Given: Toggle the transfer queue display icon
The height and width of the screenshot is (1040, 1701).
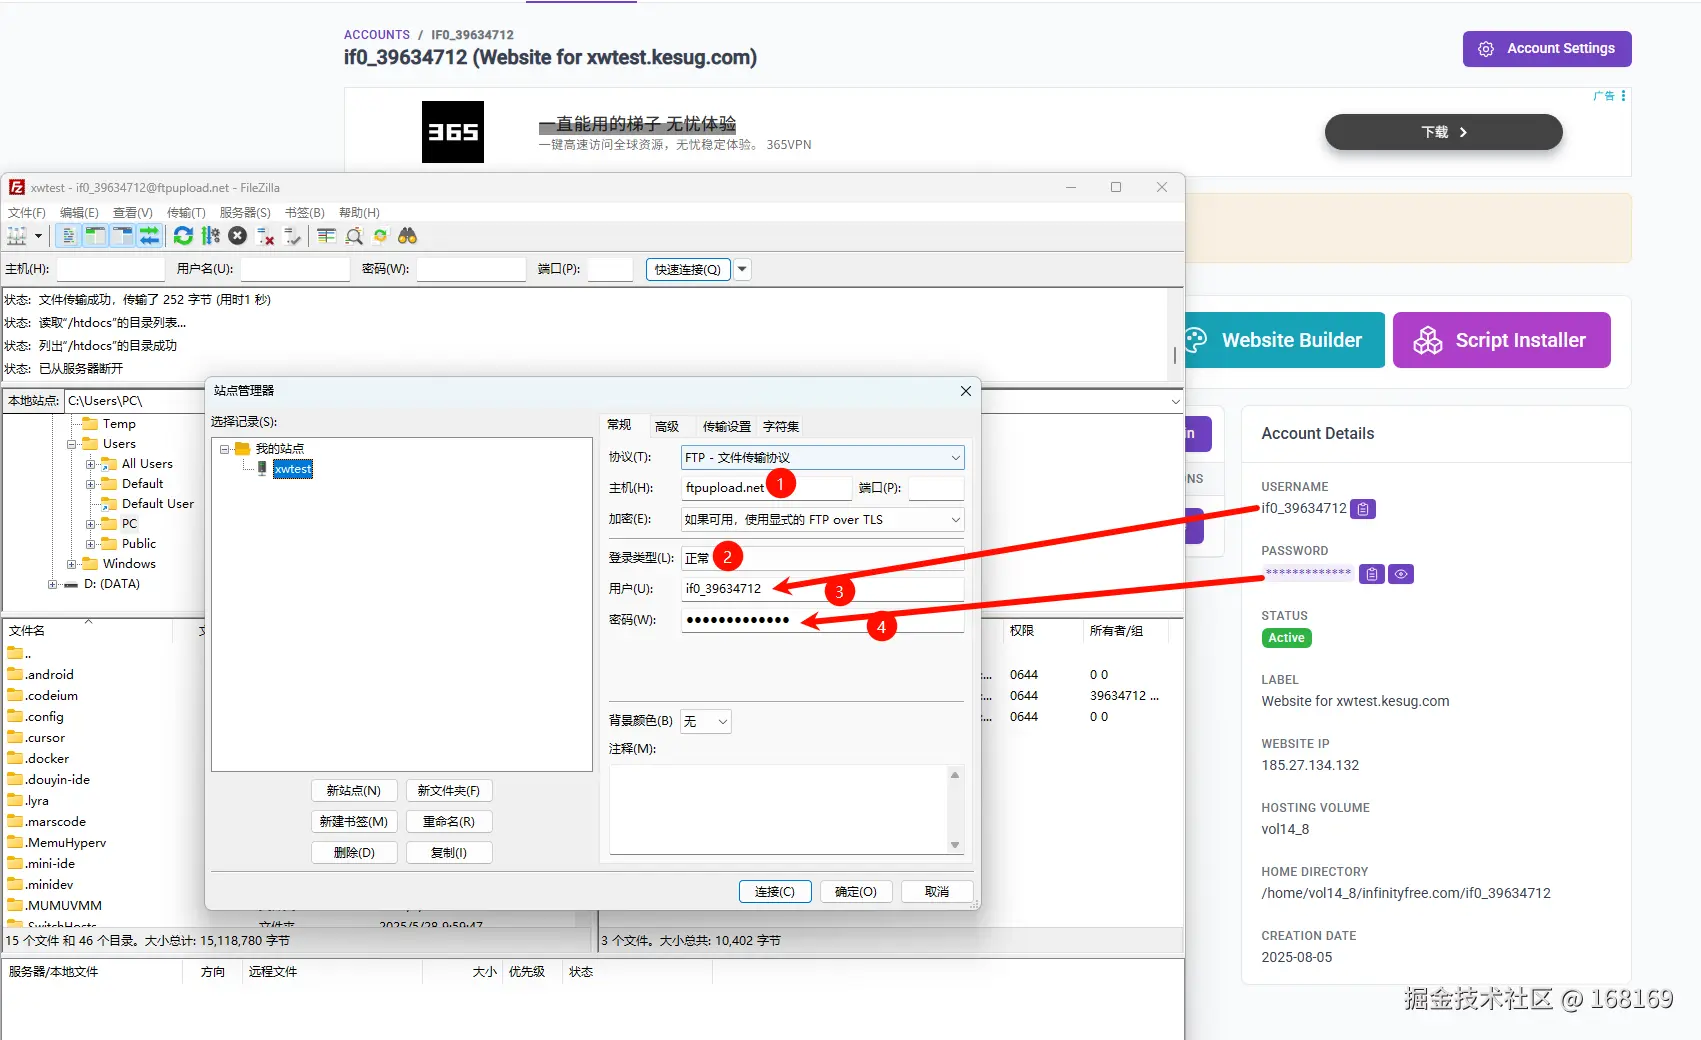Looking at the screenshot, I should pyautogui.click(x=149, y=236).
